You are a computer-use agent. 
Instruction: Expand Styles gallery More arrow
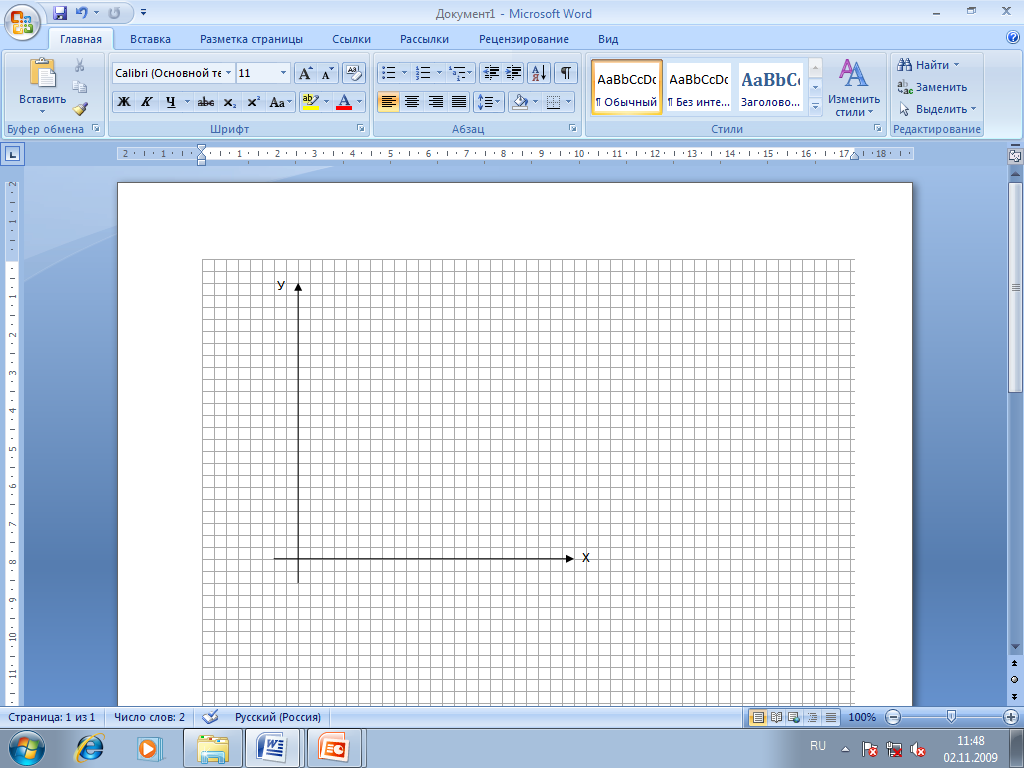tap(815, 106)
